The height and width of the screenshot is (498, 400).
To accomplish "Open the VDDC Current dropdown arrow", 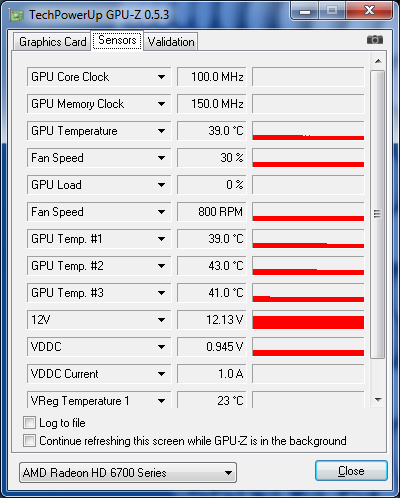I will click(161, 374).
